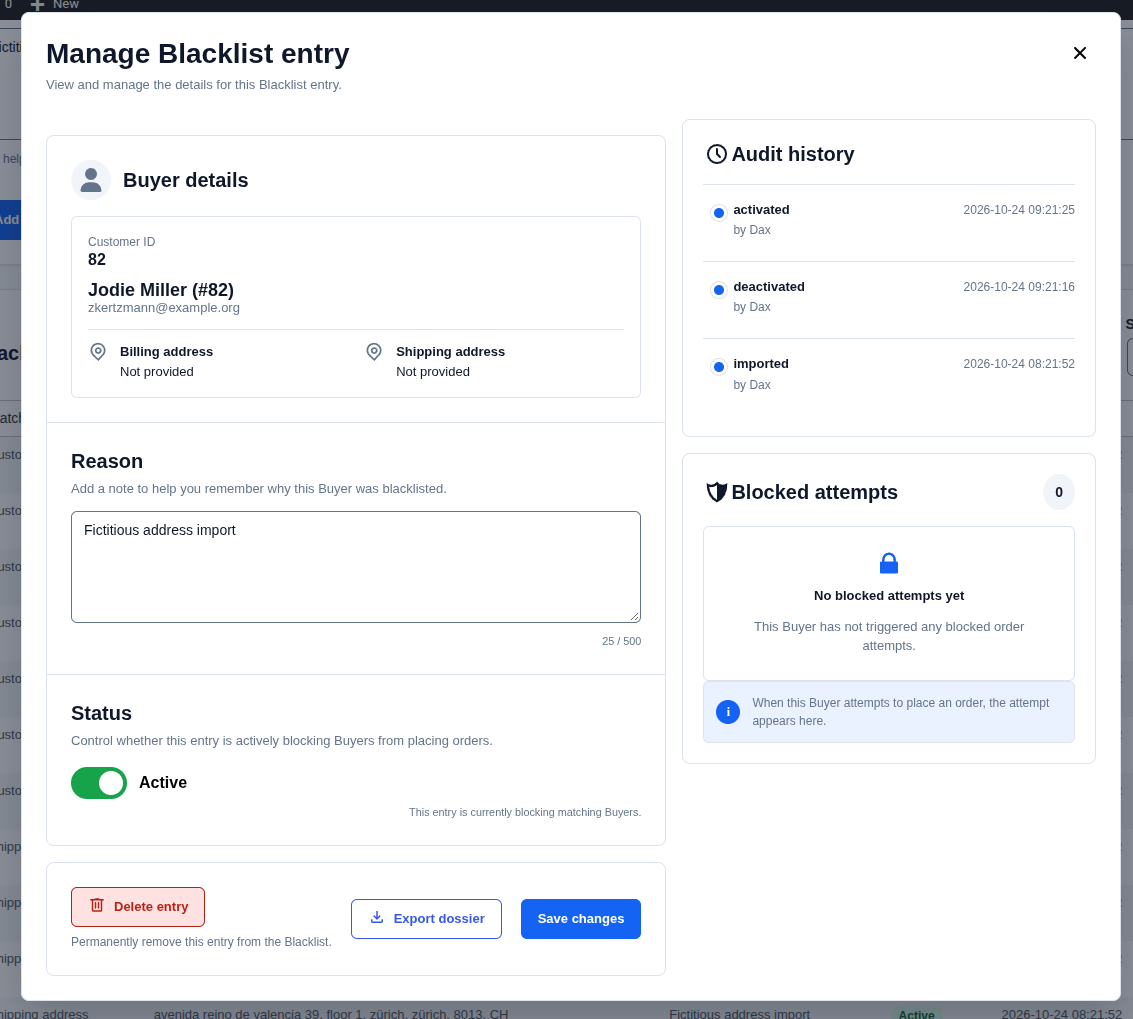Click the deactivated event blue dot
The width and height of the screenshot is (1133, 1019).
[x=719, y=291]
